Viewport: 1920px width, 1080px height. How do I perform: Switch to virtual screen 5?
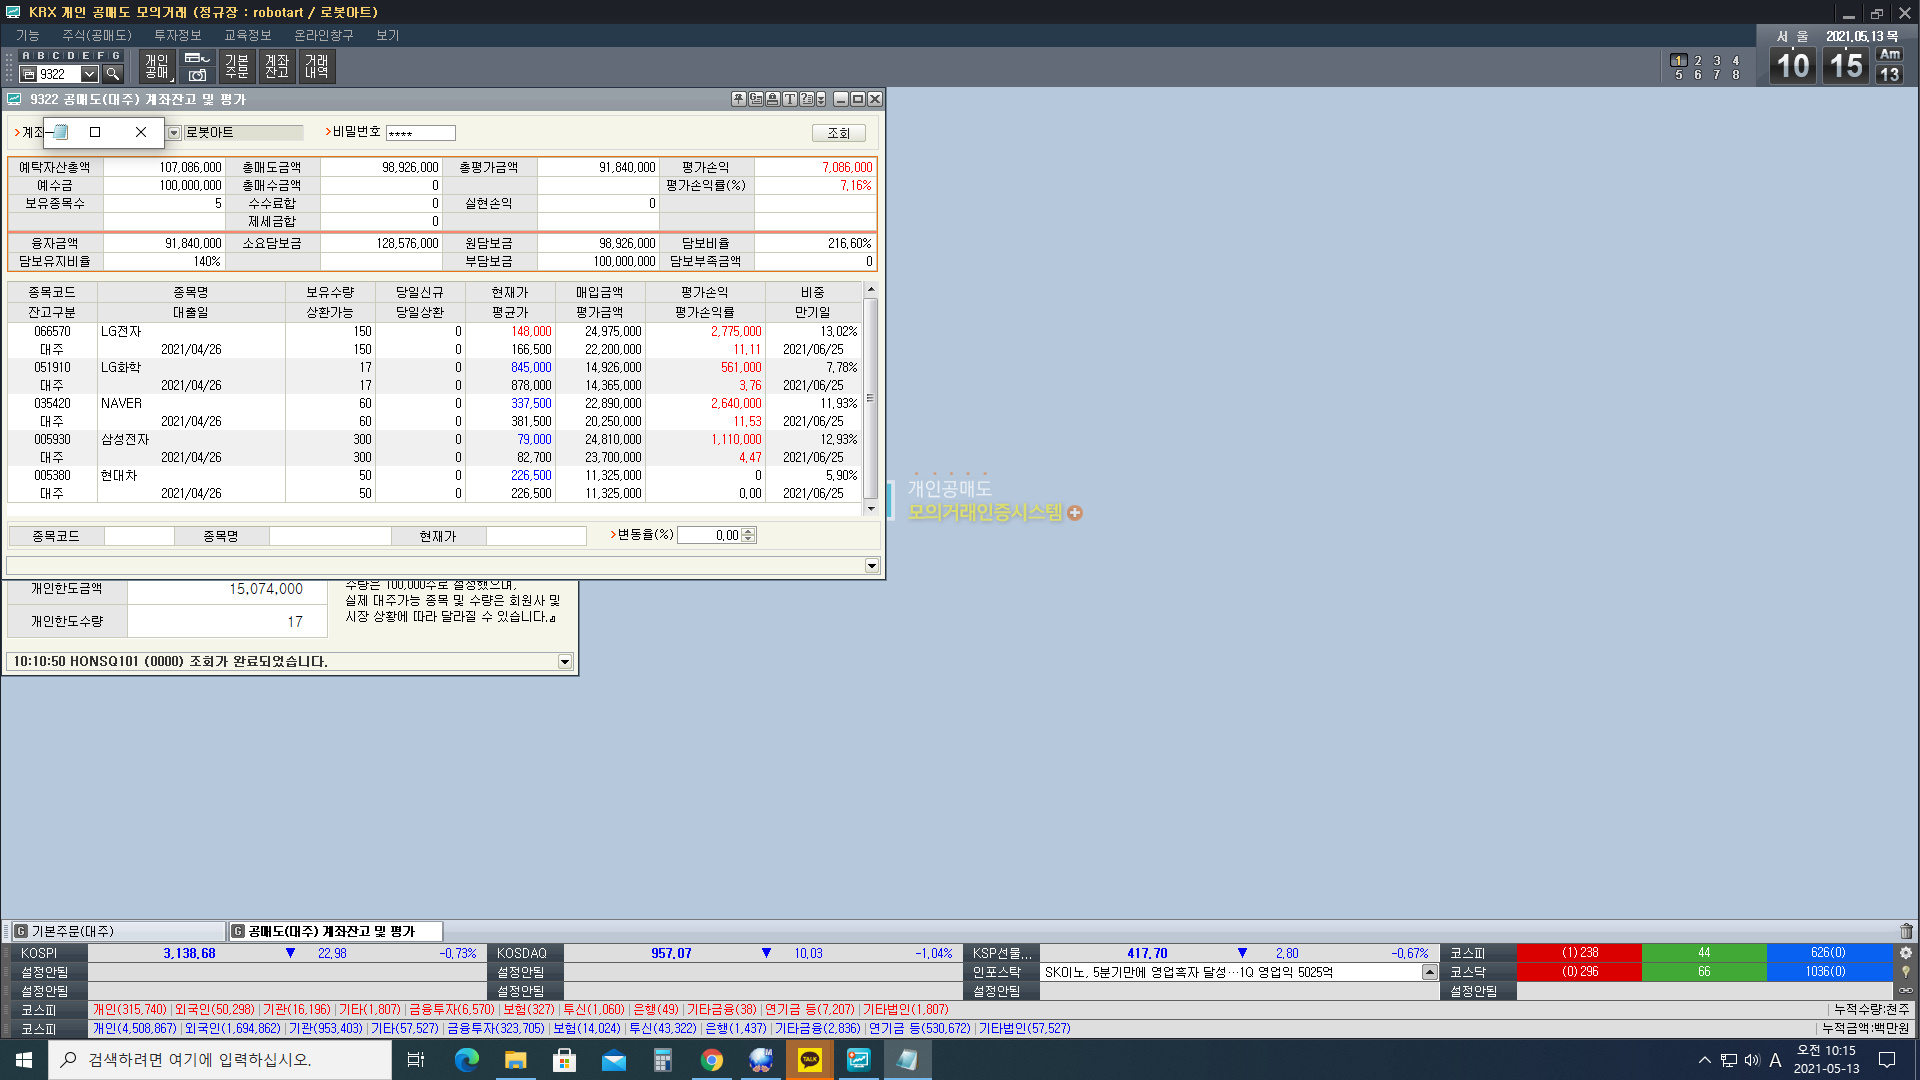click(1678, 75)
